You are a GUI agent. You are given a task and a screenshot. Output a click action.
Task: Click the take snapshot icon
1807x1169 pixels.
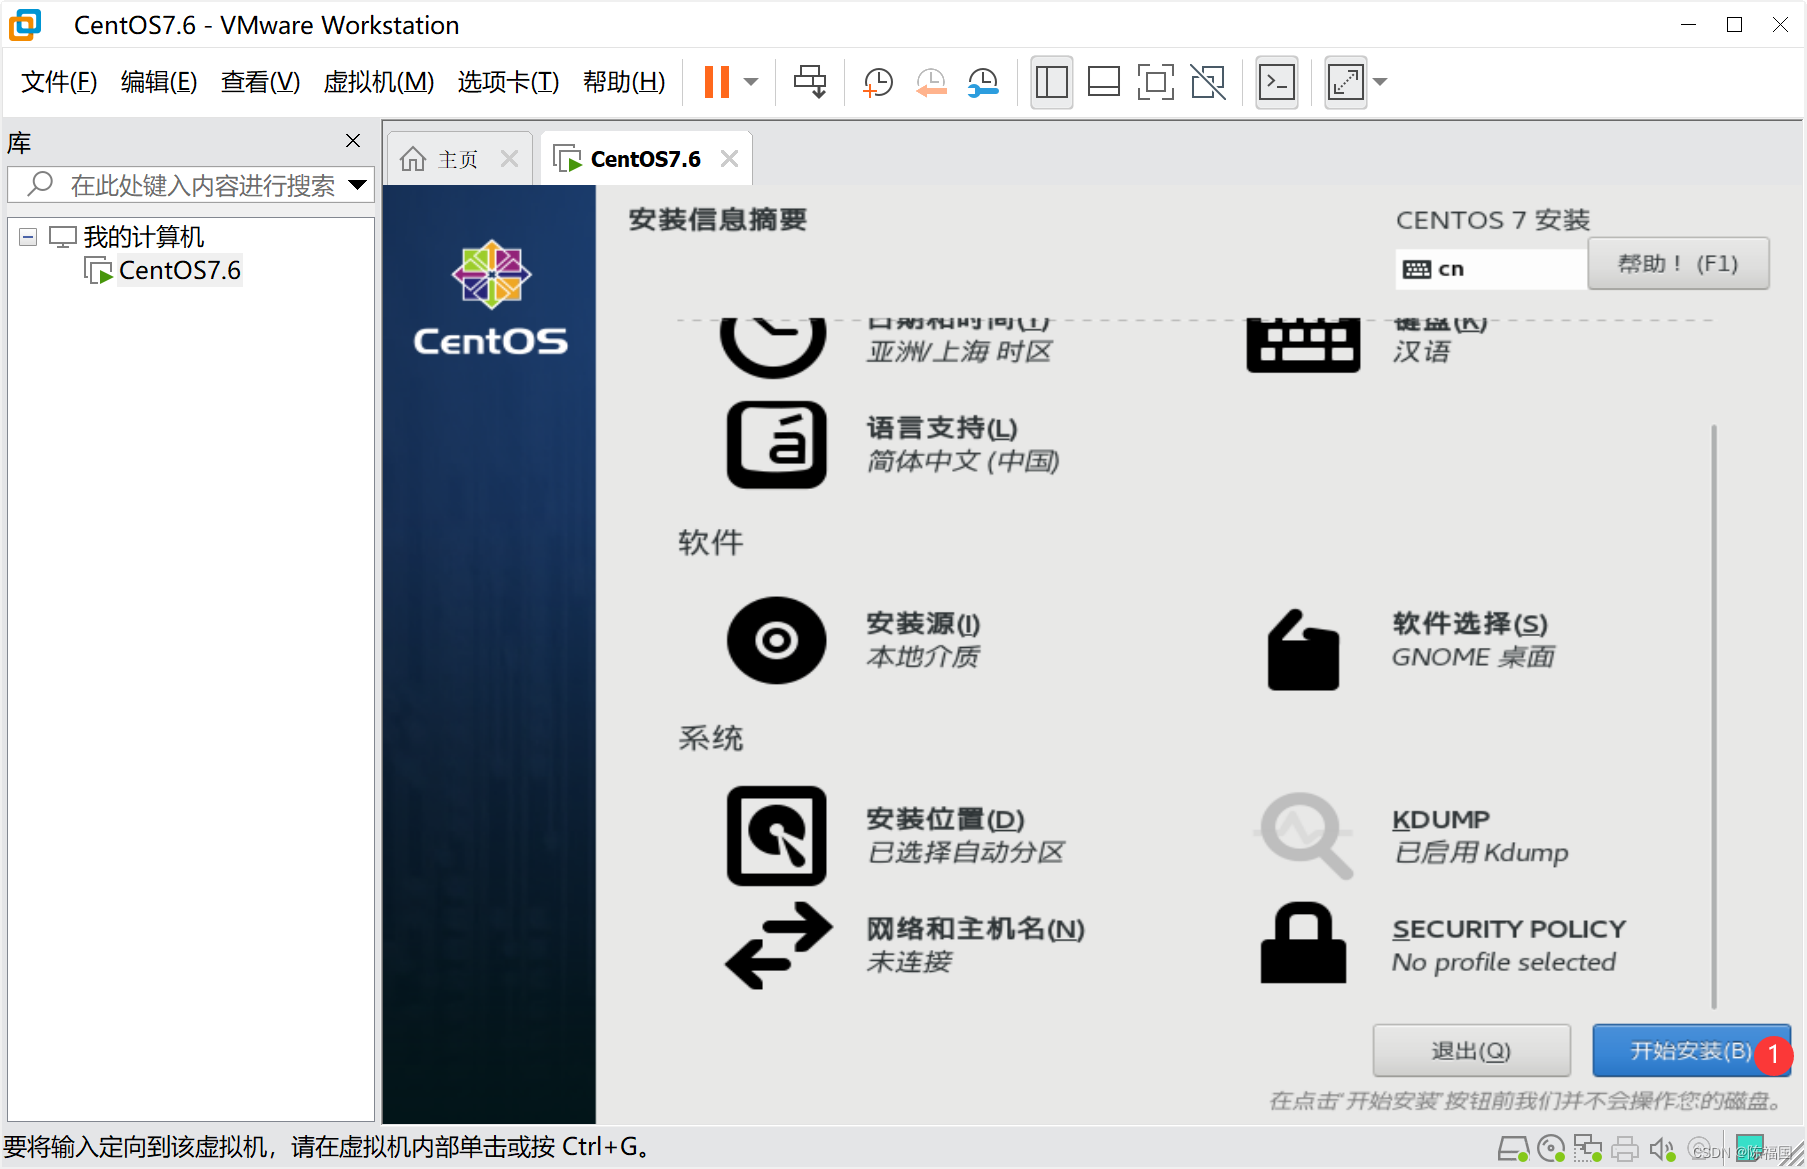[877, 82]
